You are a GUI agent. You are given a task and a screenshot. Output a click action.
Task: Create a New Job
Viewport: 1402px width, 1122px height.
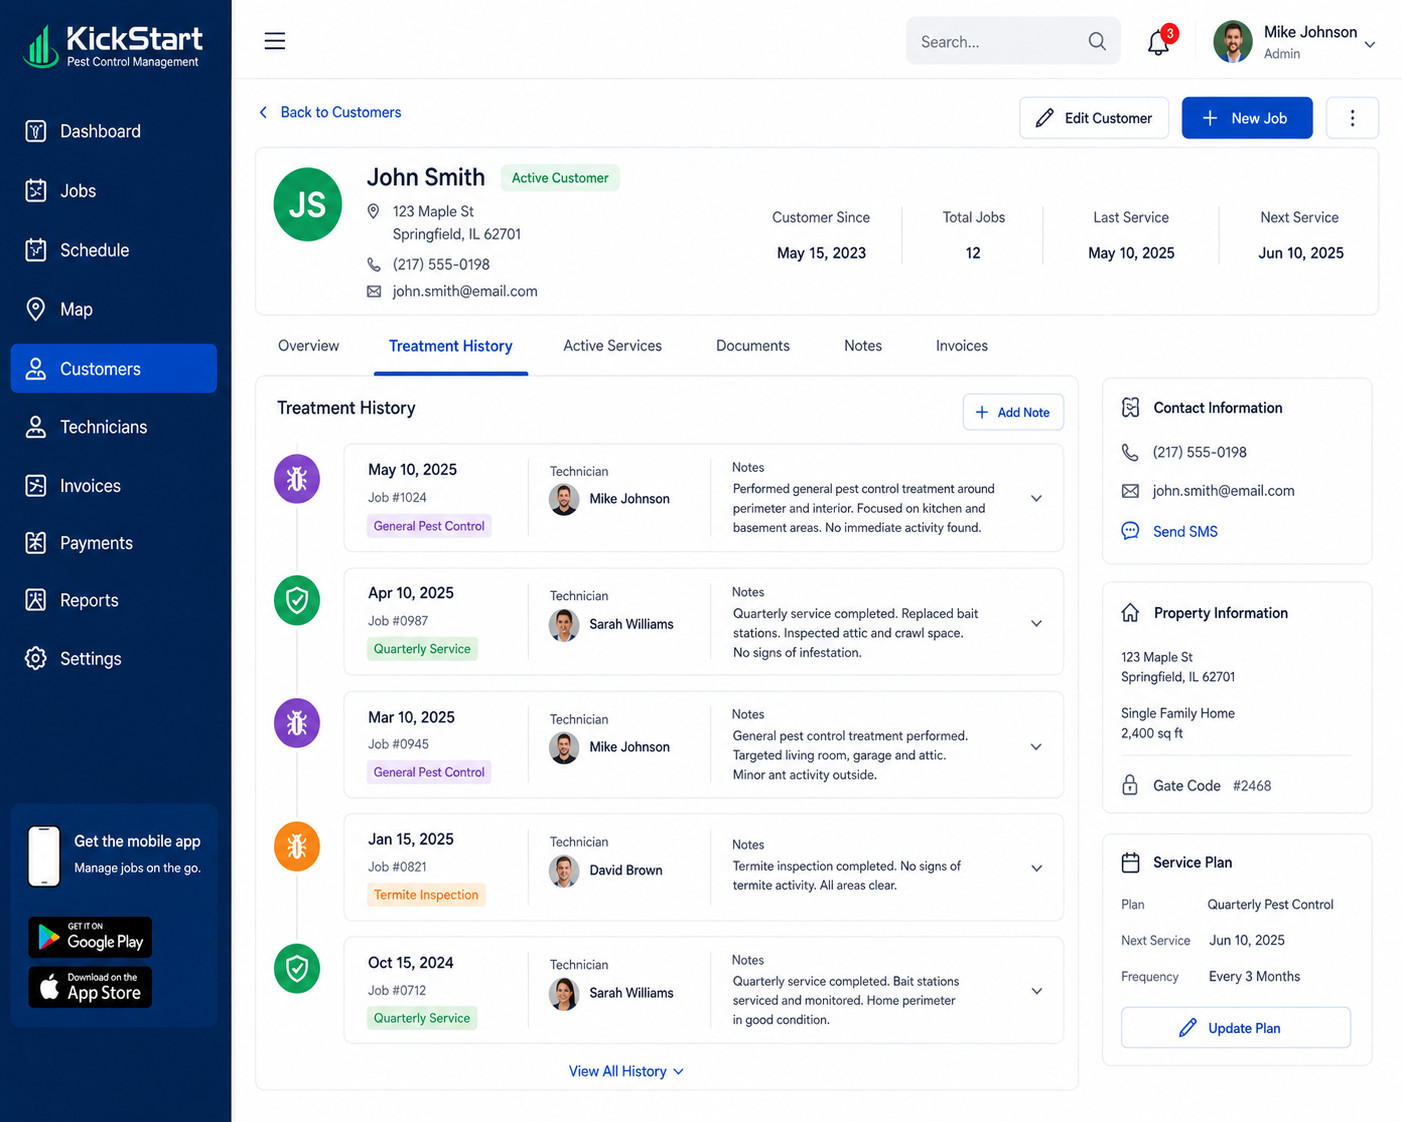(x=1247, y=118)
